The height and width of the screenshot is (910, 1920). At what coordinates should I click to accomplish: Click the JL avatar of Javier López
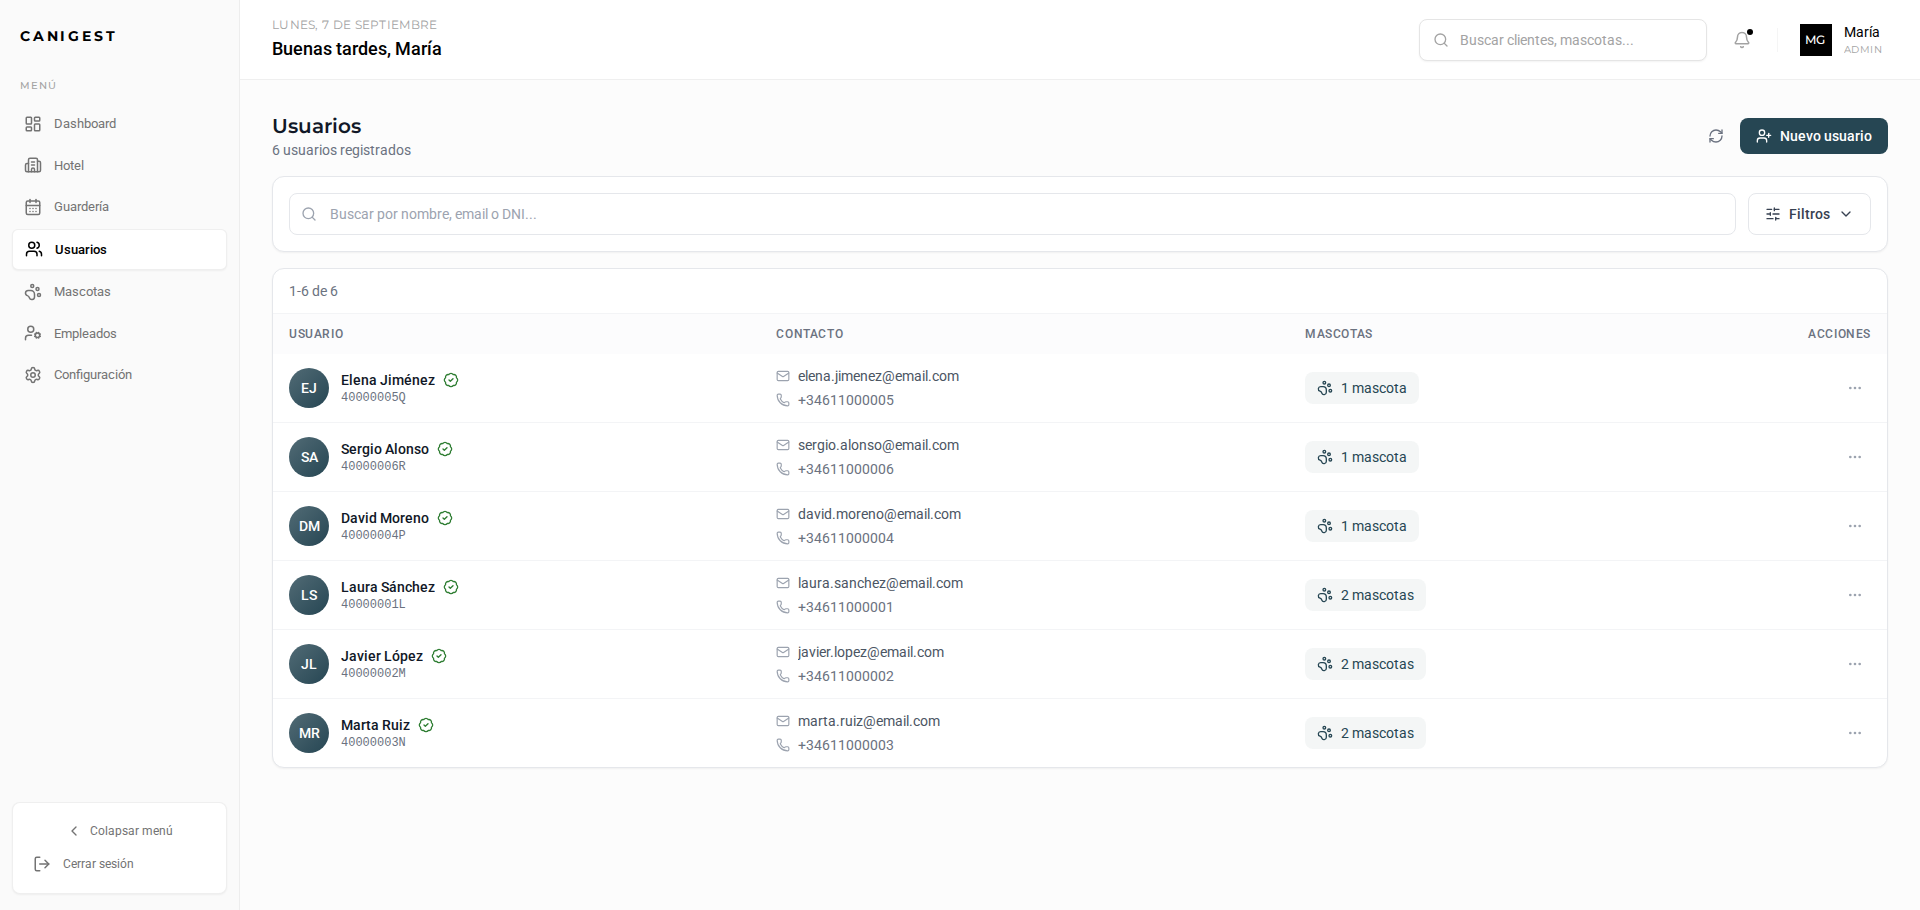309,664
